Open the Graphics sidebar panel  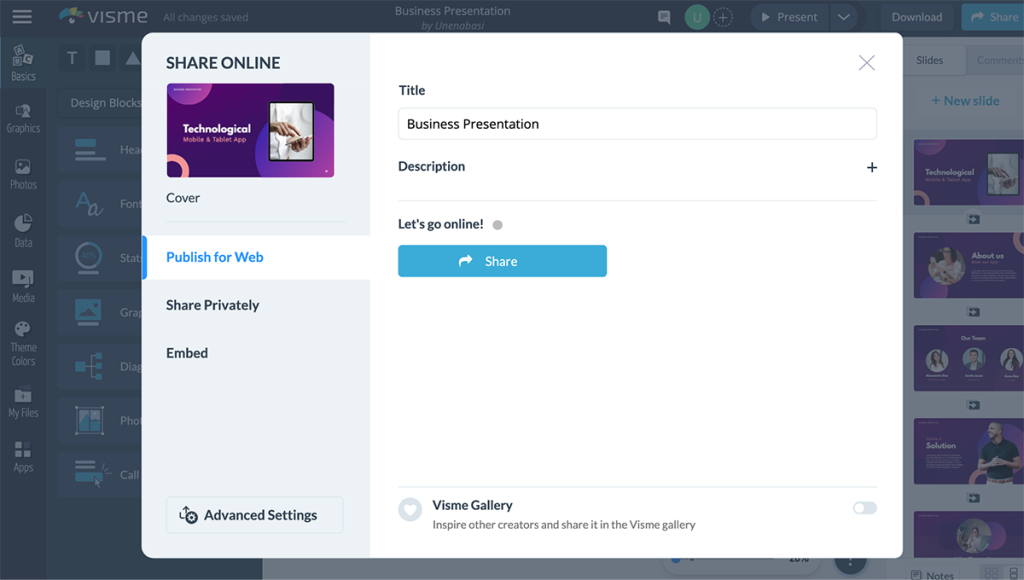click(x=23, y=118)
